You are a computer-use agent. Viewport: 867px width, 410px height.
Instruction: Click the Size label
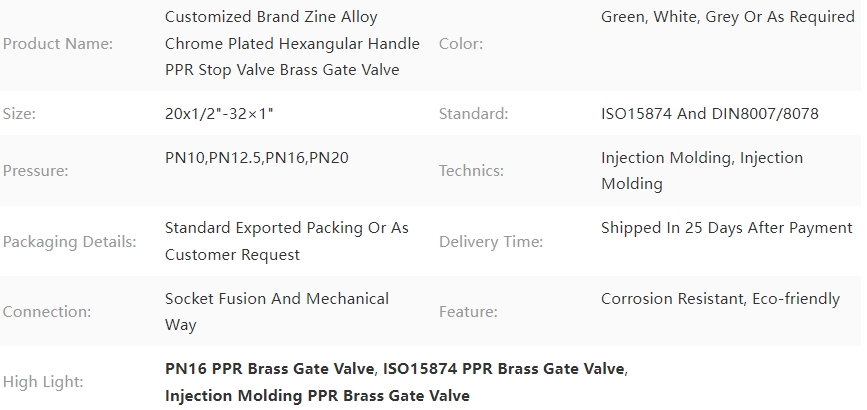19,113
